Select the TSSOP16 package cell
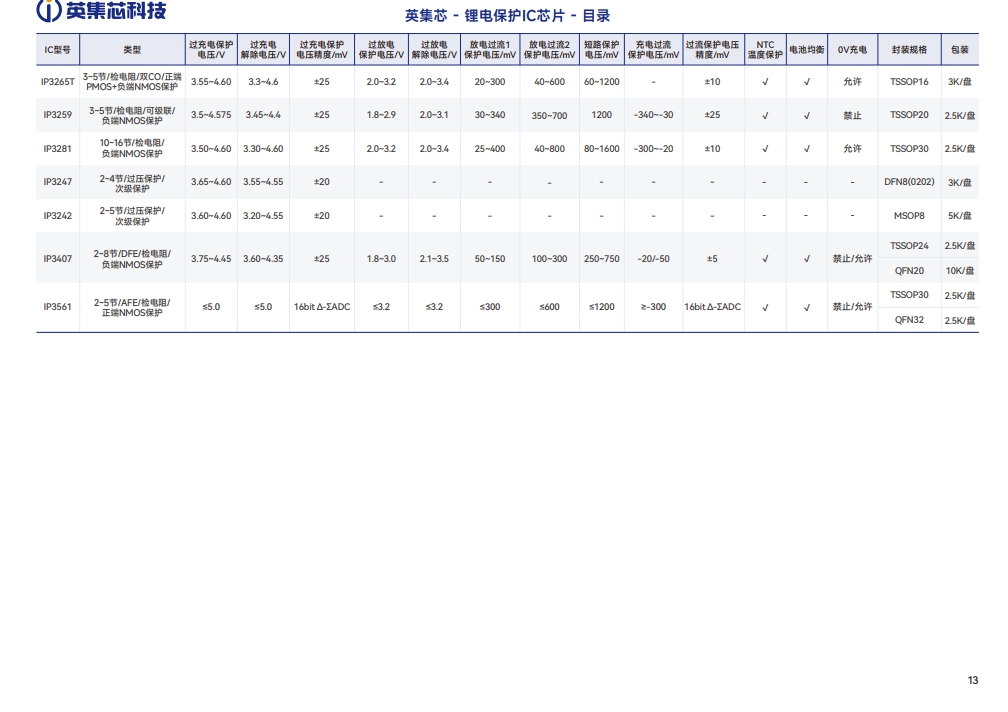This screenshot has height=712, width=1008. [909, 82]
